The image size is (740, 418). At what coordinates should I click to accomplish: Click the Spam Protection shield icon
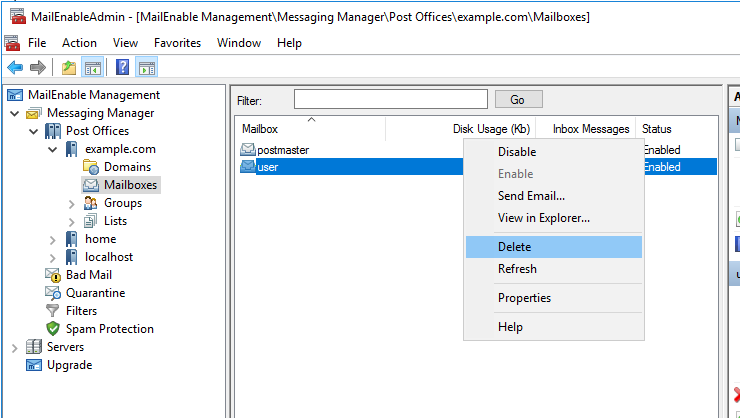[53, 329]
